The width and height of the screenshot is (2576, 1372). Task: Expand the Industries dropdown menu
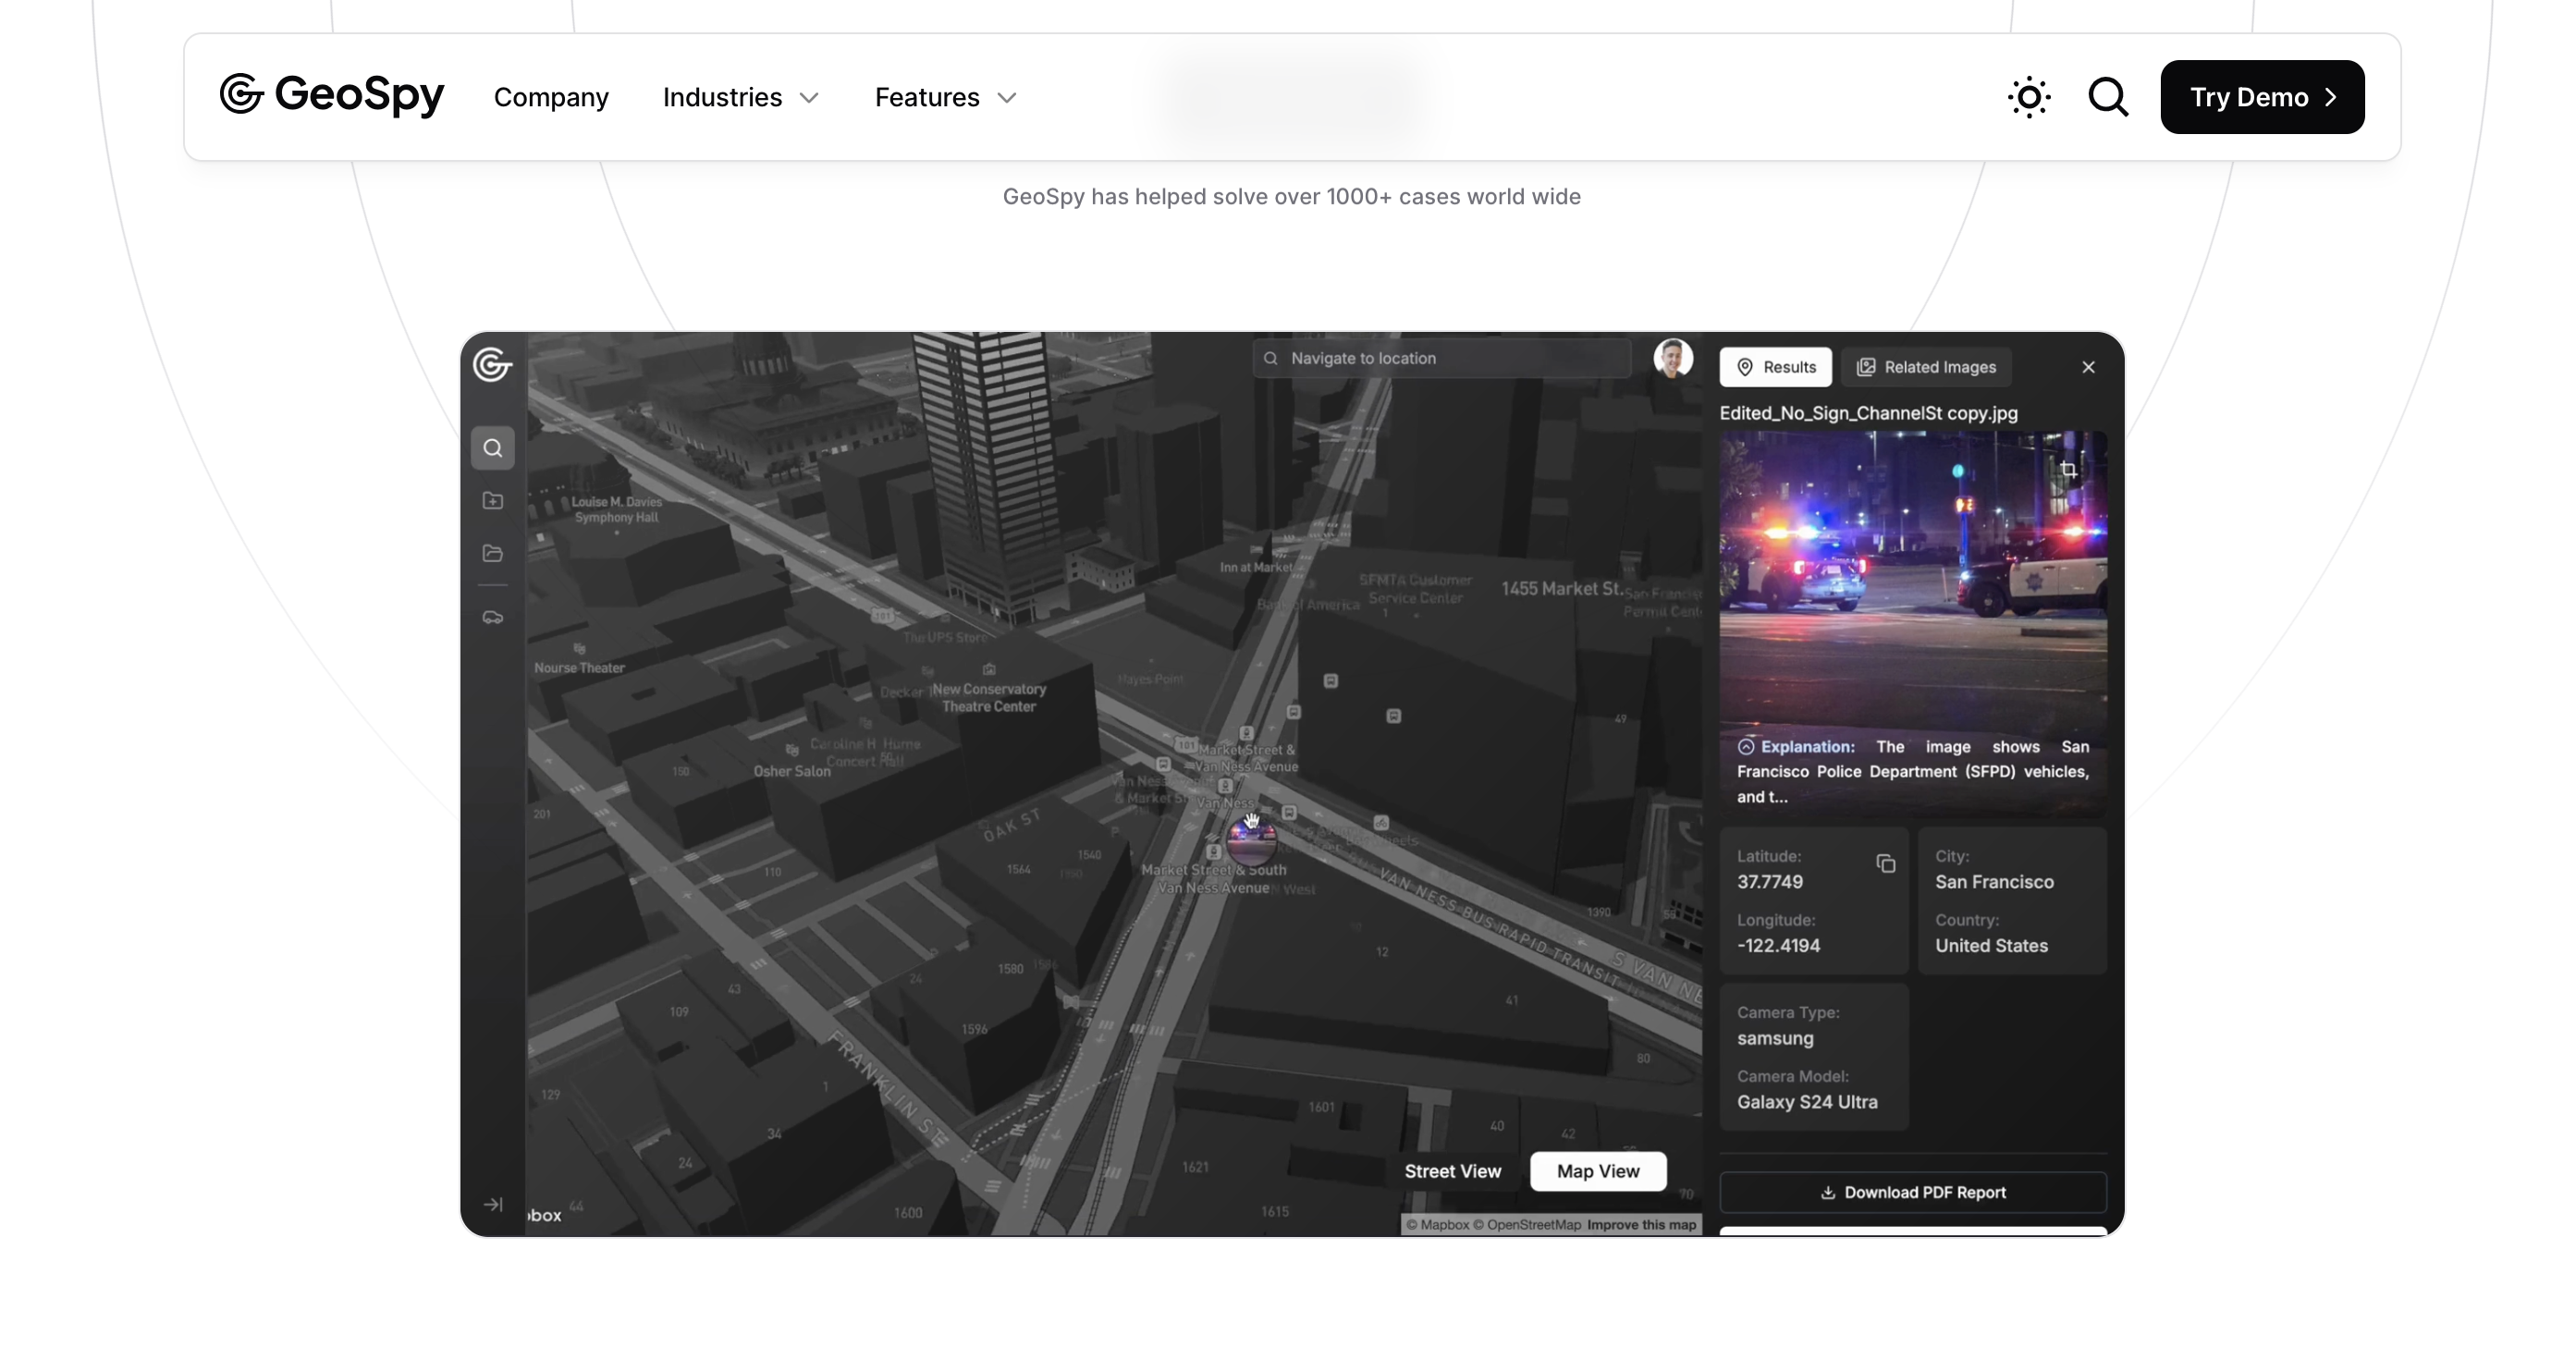[741, 97]
